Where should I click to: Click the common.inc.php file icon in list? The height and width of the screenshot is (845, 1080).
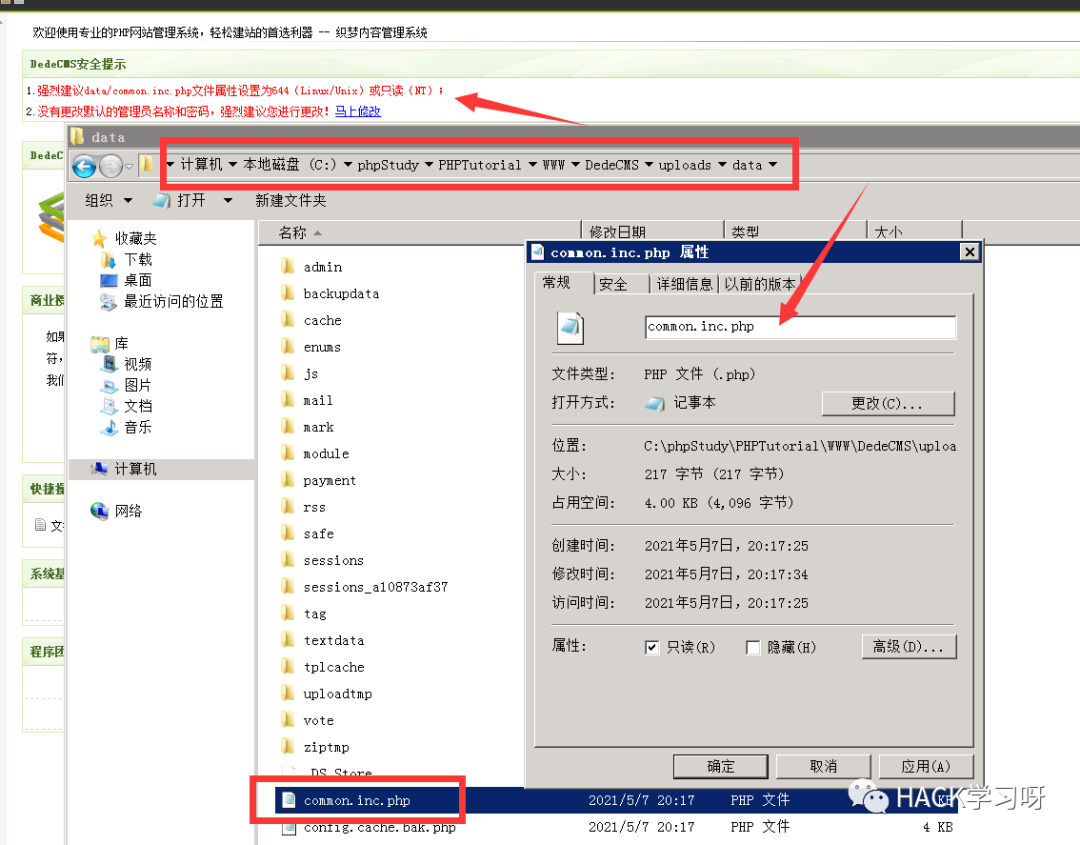pyautogui.click(x=289, y=800)
